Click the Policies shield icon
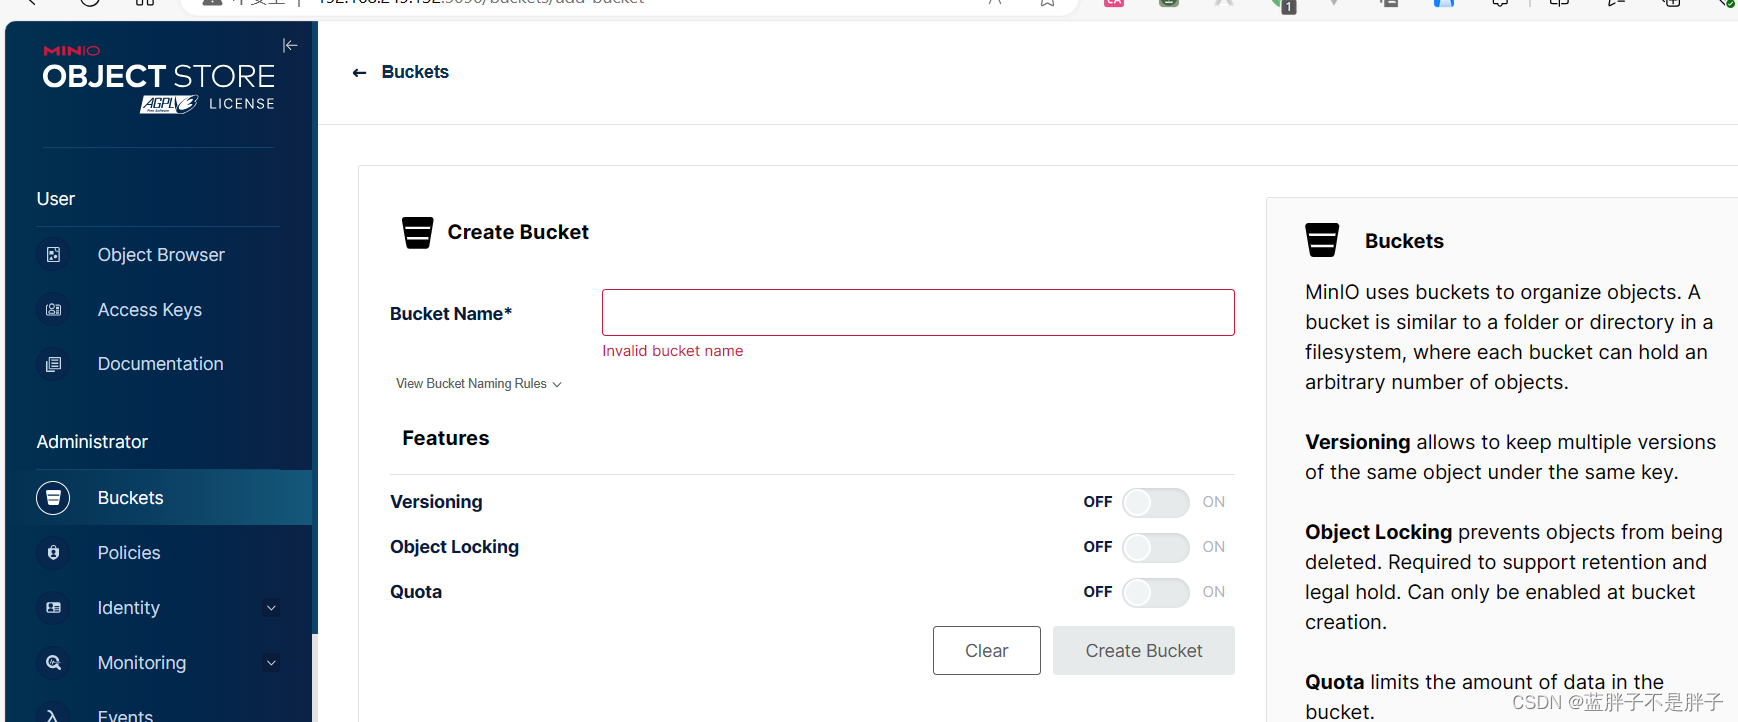Viewport: 1738px width, 722px height. click(54, 553)
